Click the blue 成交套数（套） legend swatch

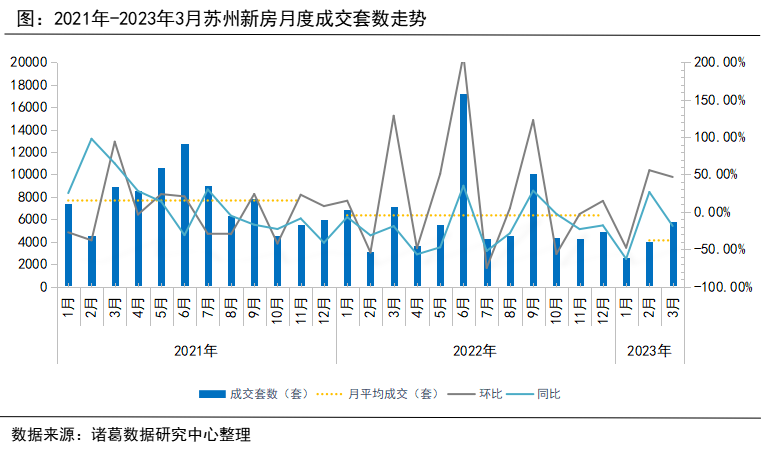pos(212,394)
